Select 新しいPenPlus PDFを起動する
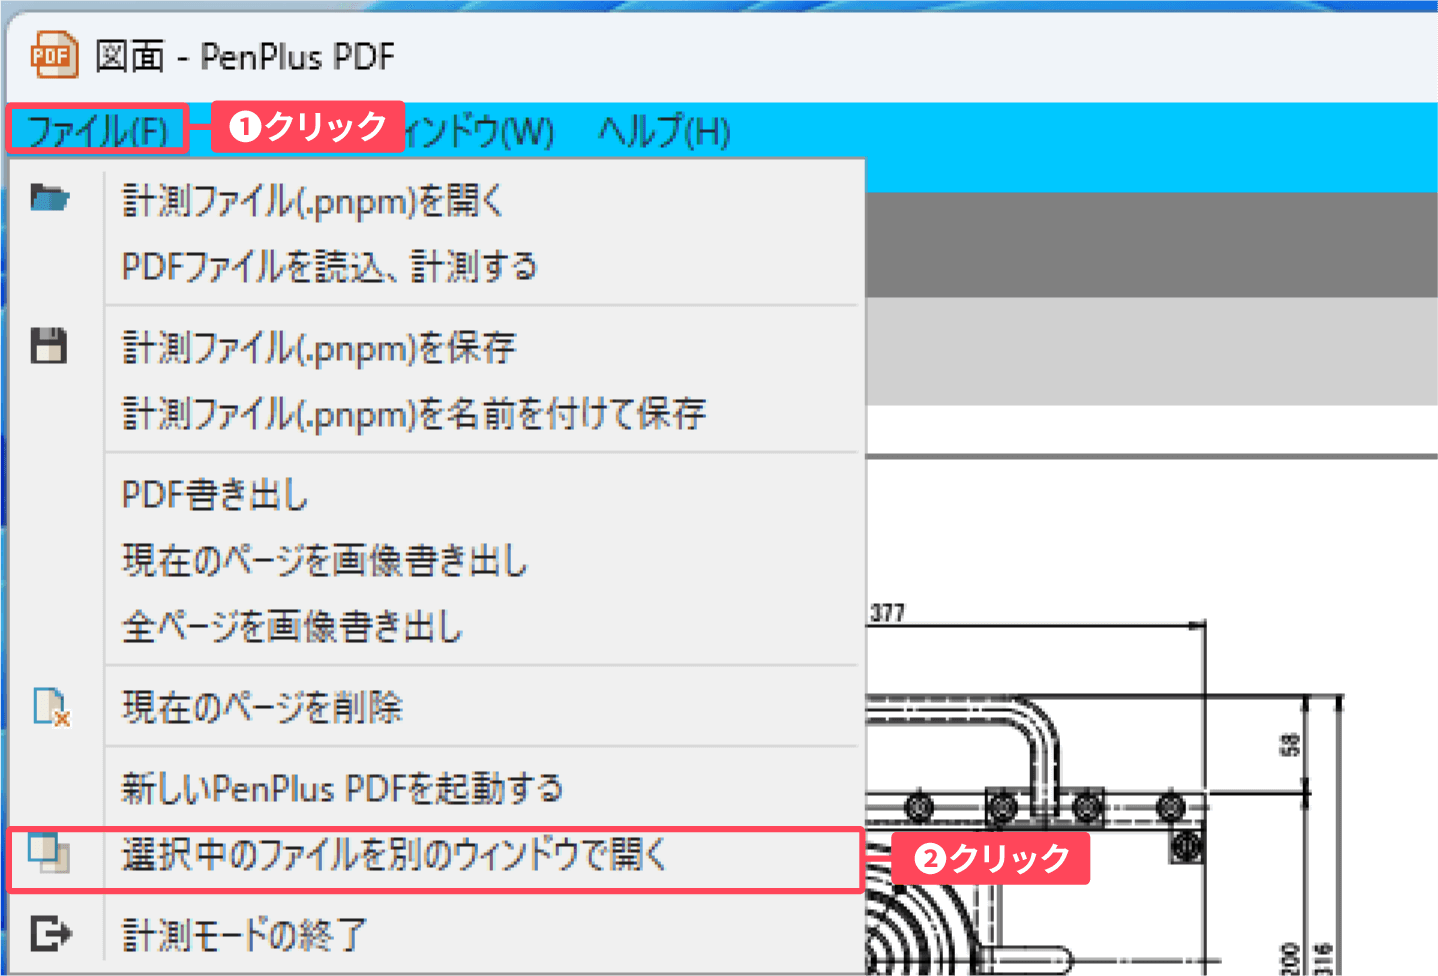Viewport: 1438px width, 976px height. [342, 788]
